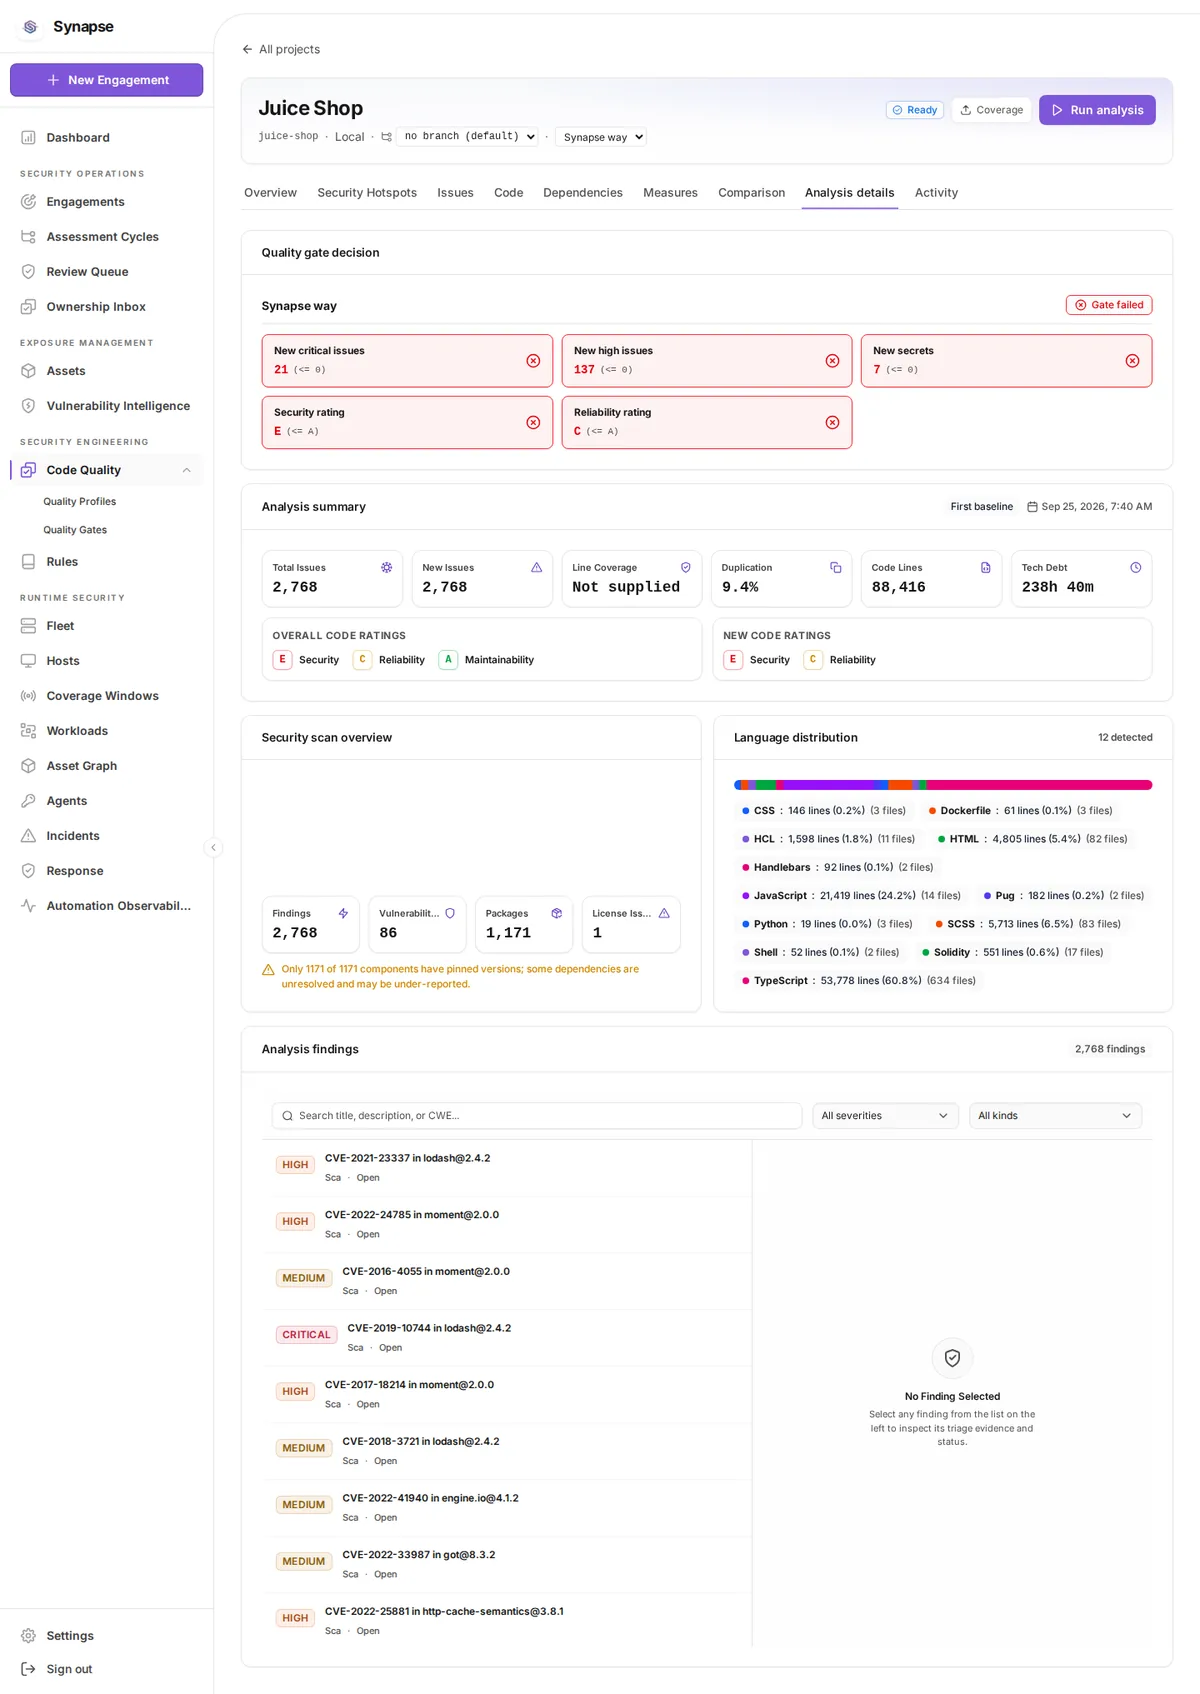
Task: Click the Sign out icon
Action: coord(28,1669)
